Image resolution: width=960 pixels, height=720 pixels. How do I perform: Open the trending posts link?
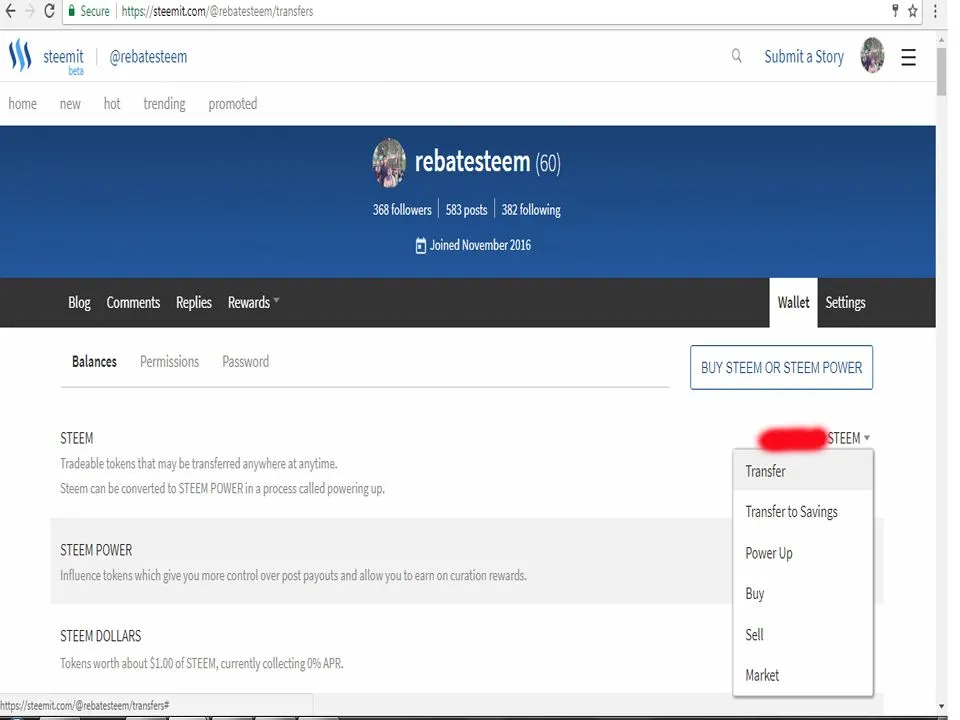click(164, 103)
